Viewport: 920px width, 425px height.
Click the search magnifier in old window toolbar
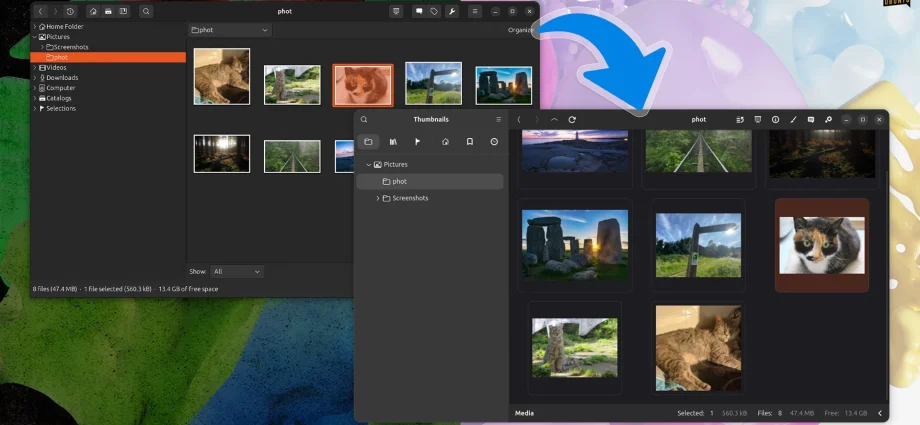pos(146,11)
